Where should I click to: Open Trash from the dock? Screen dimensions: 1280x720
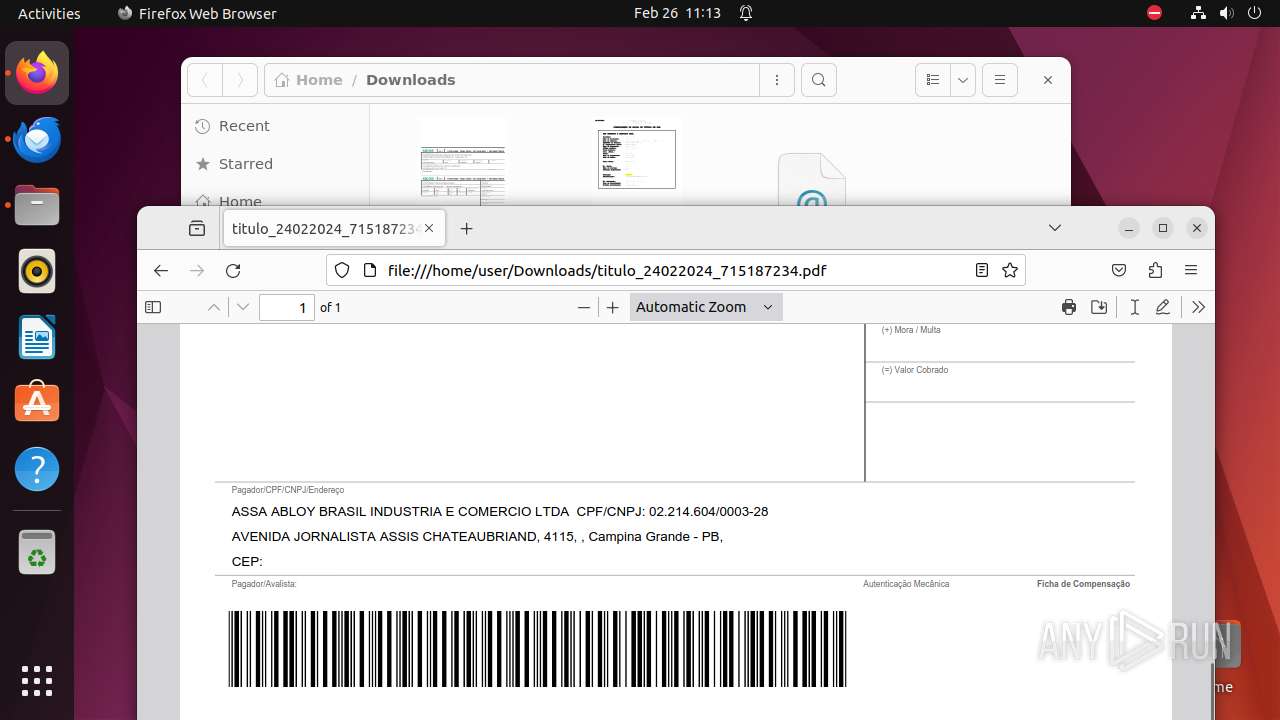[37, 551]
